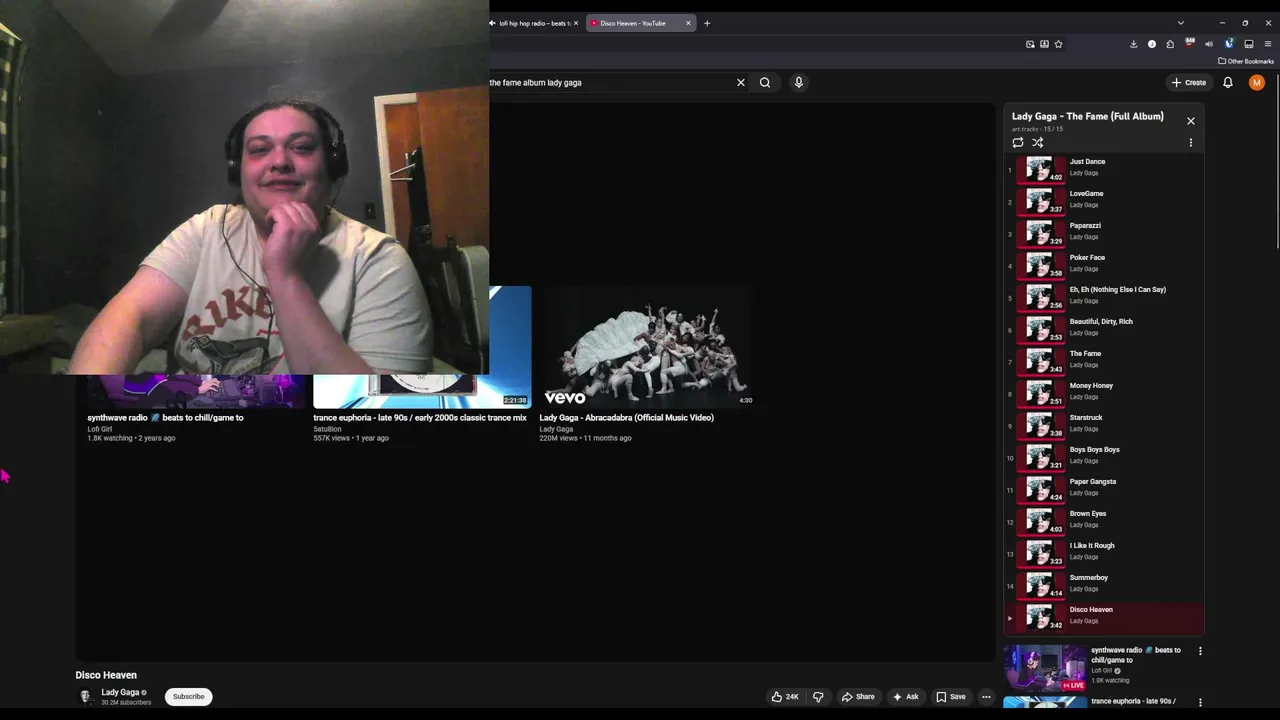Open Lady Gaga channel name link

point(120,692)
